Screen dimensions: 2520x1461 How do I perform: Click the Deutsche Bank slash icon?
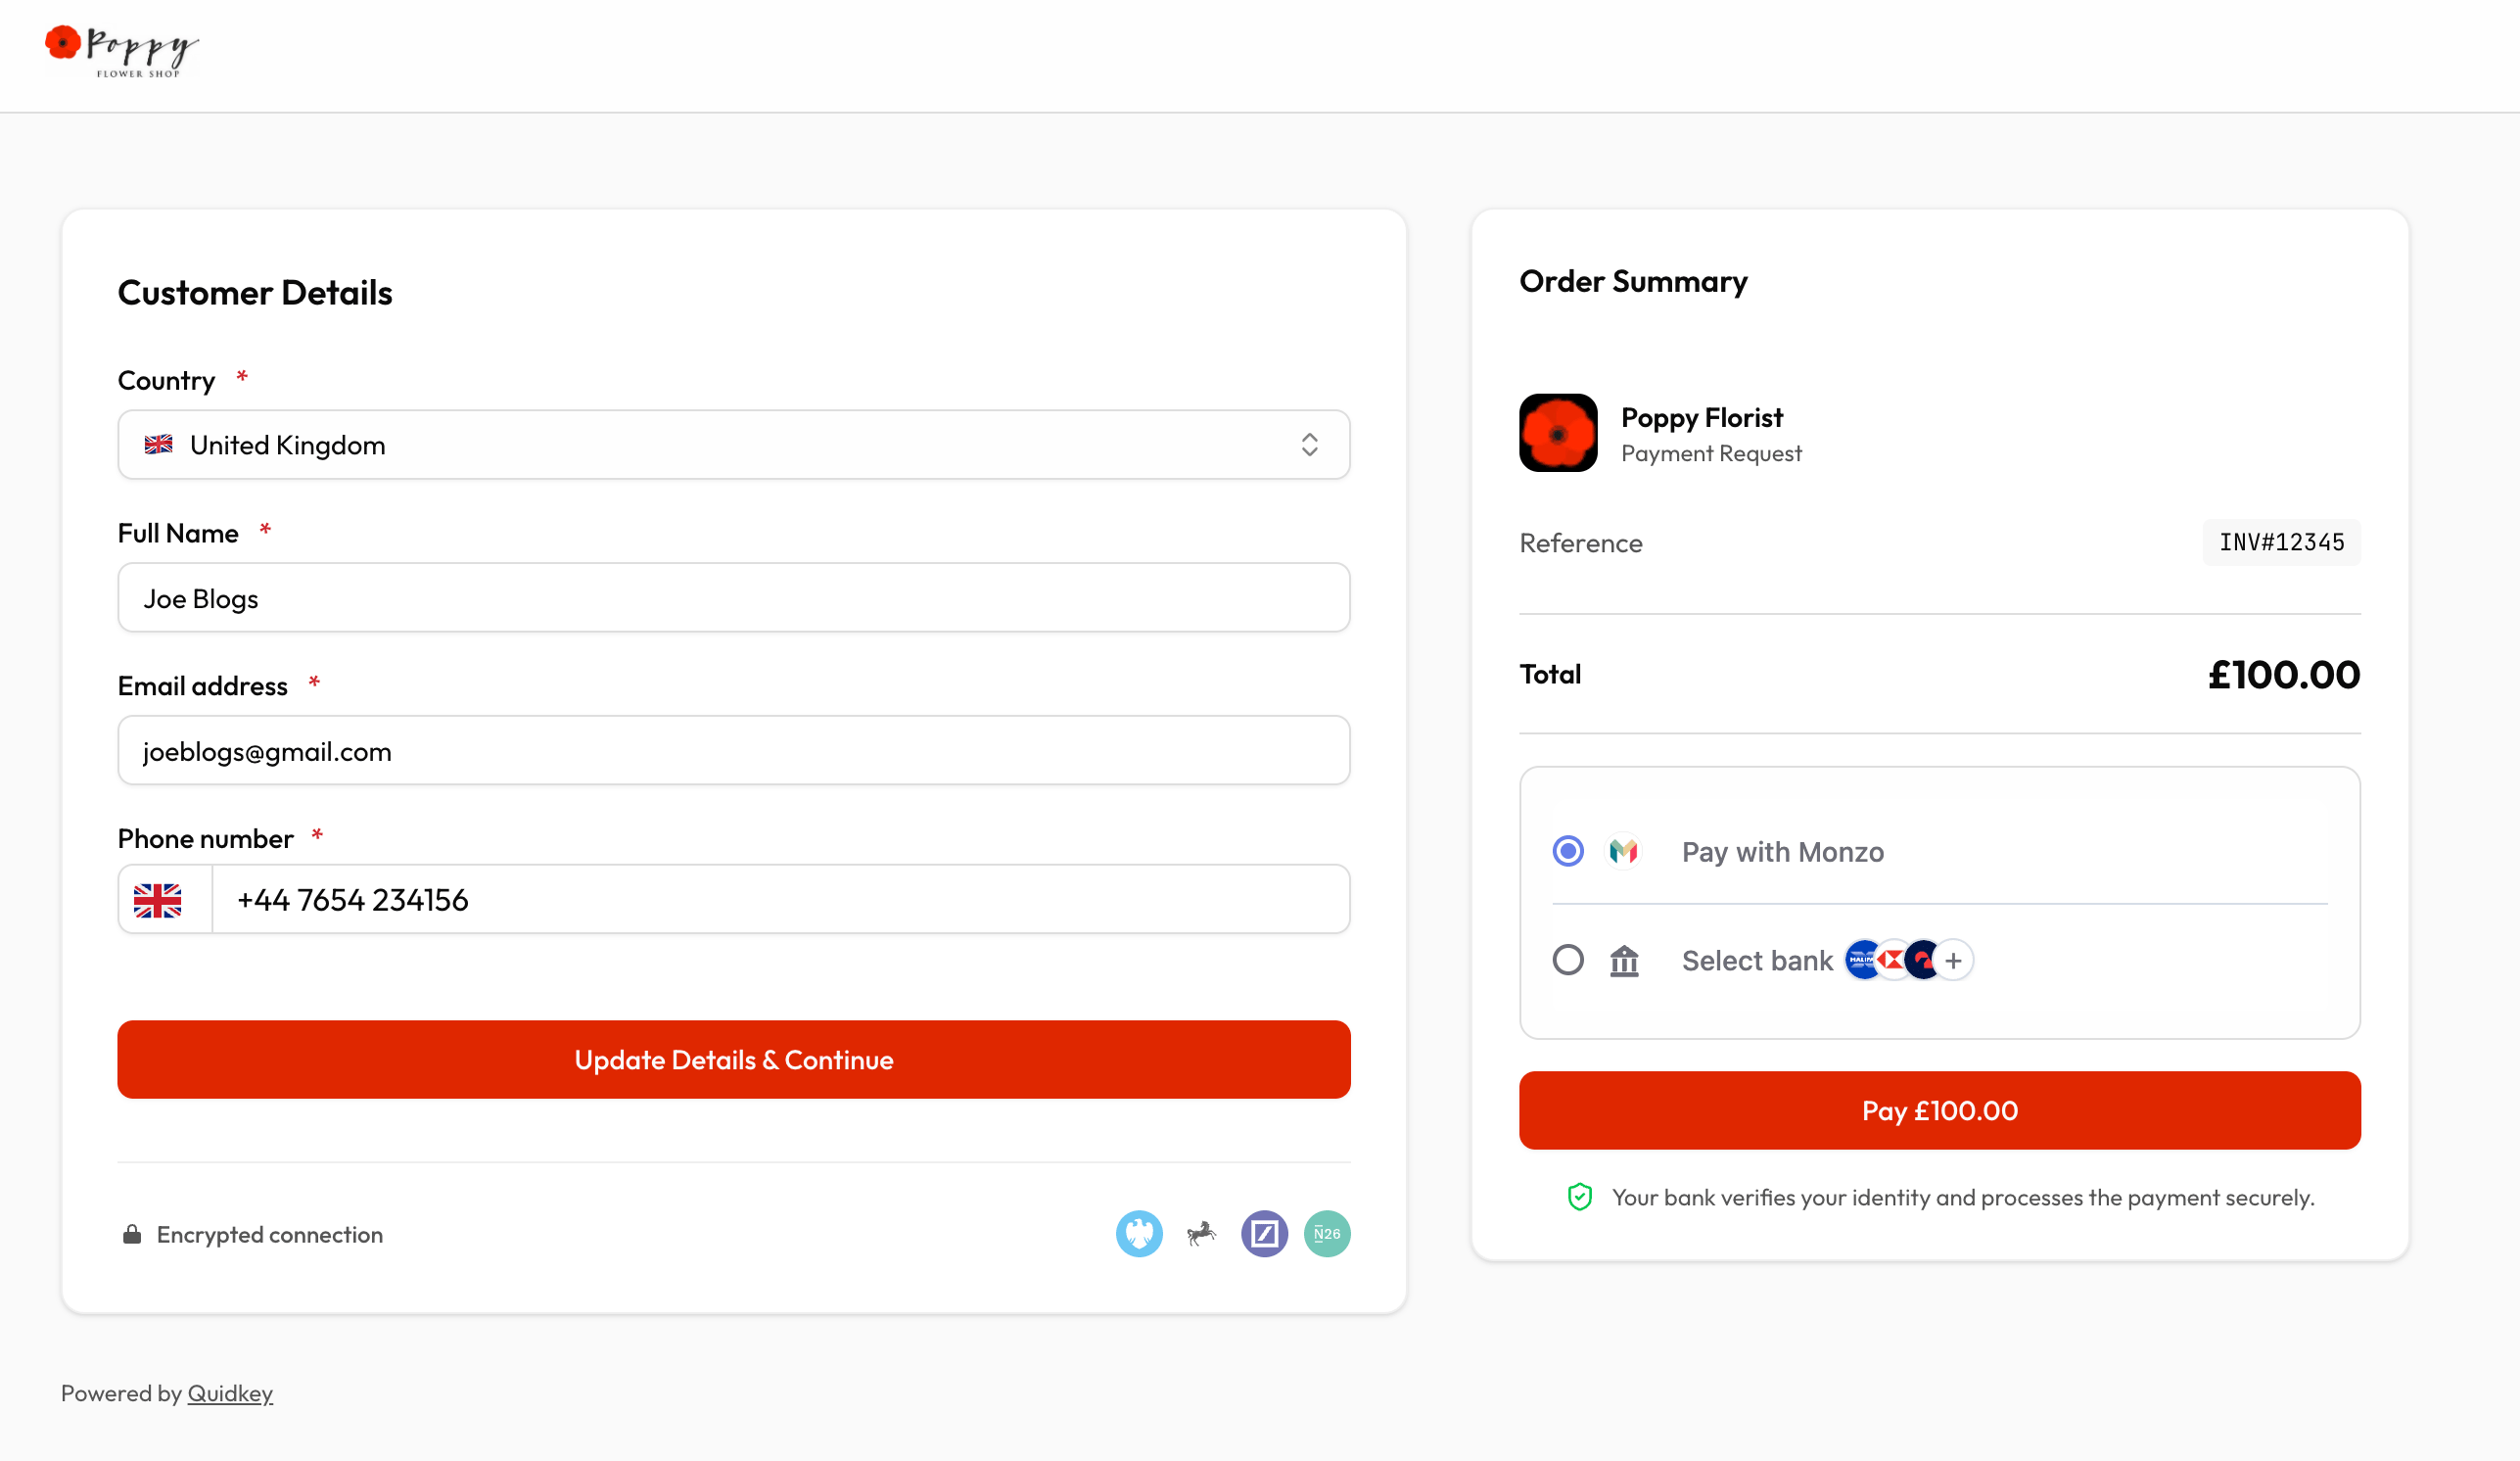point(1264,1233)
